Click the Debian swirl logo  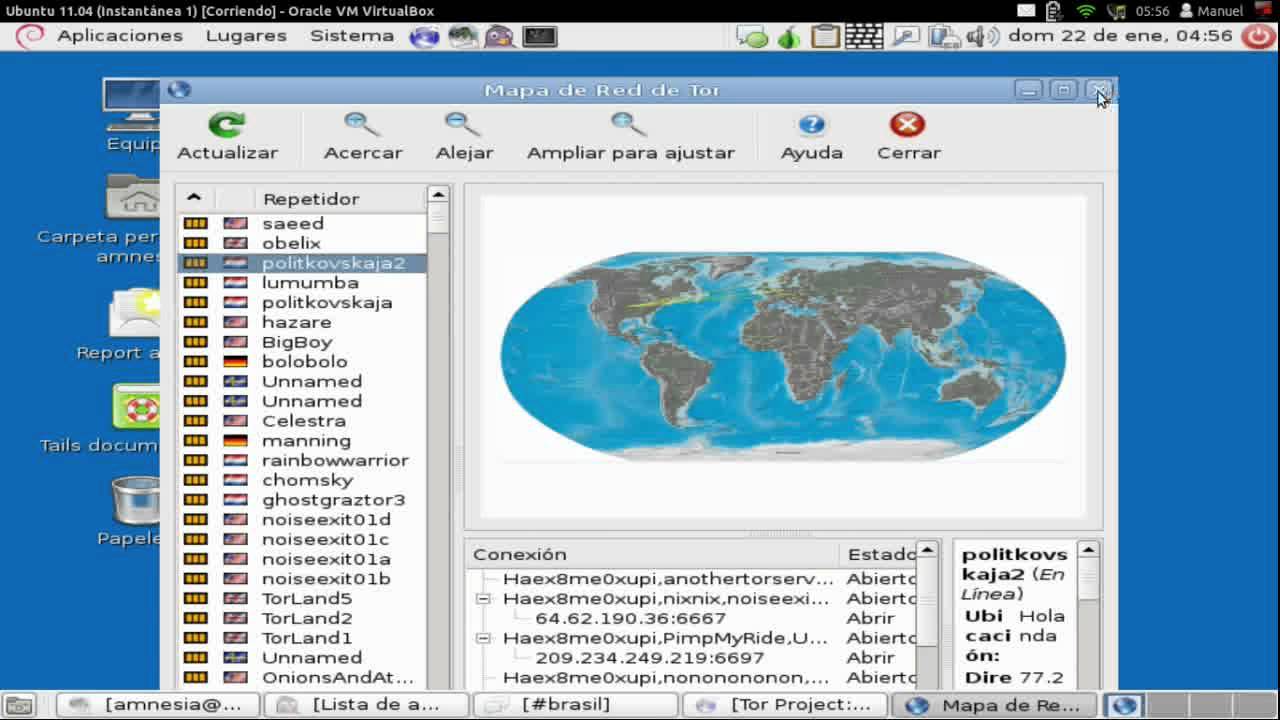point(30,36)
